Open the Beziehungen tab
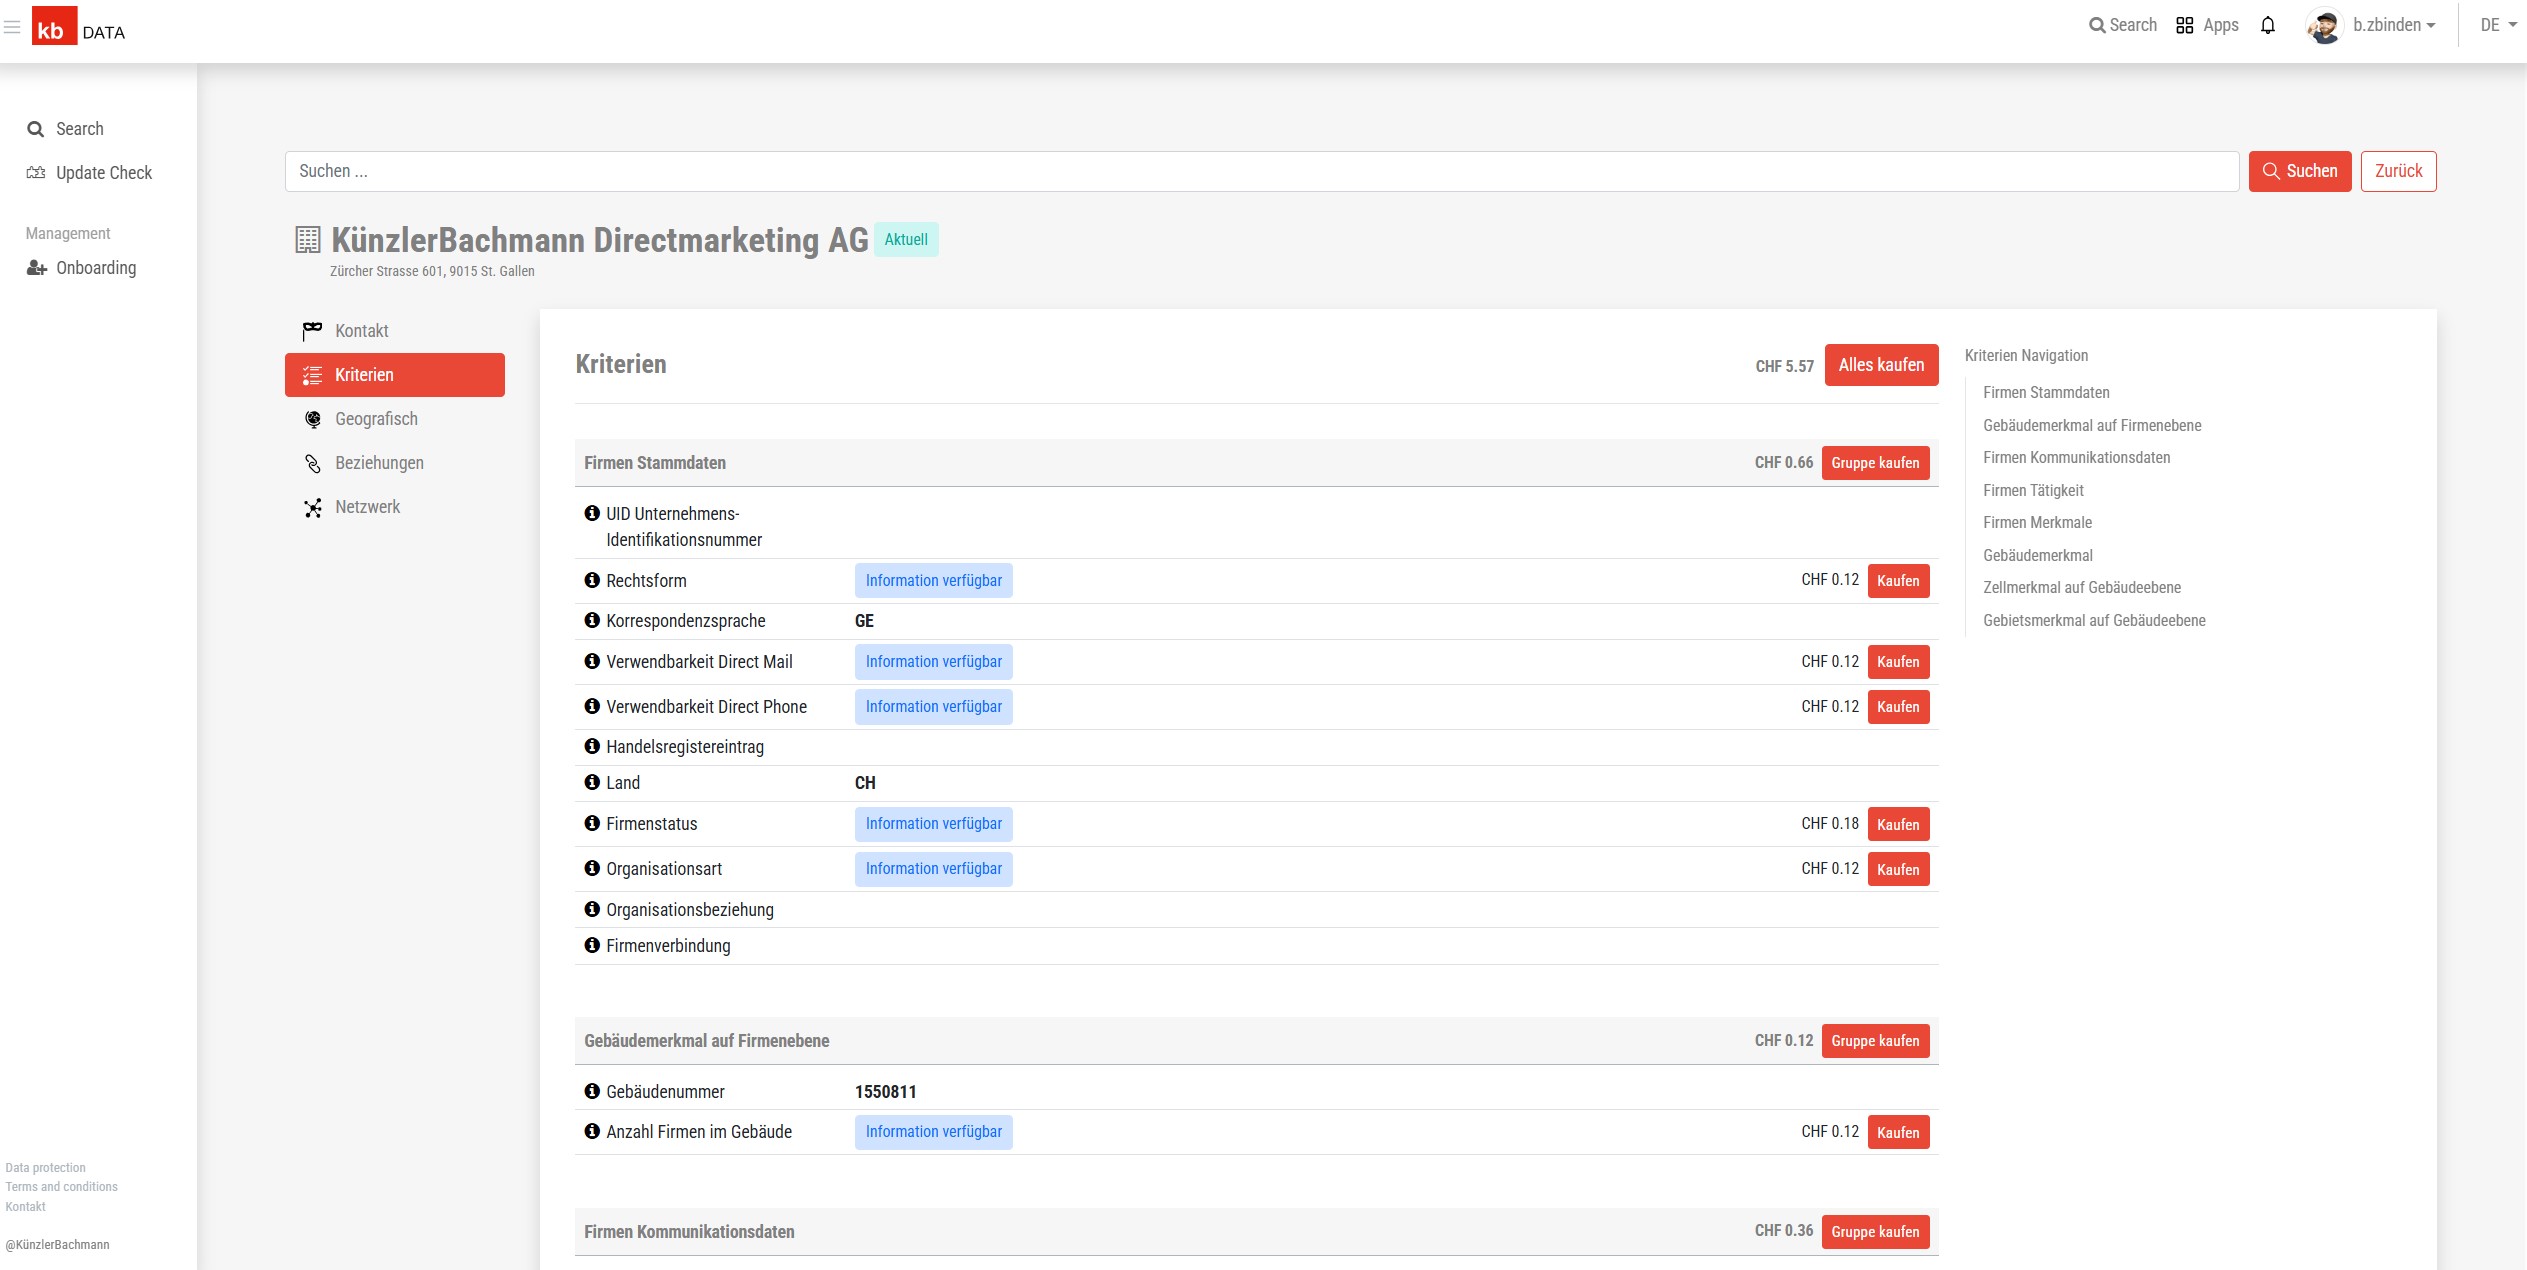The image size is (2527, 1270). (x=379, y=463)
